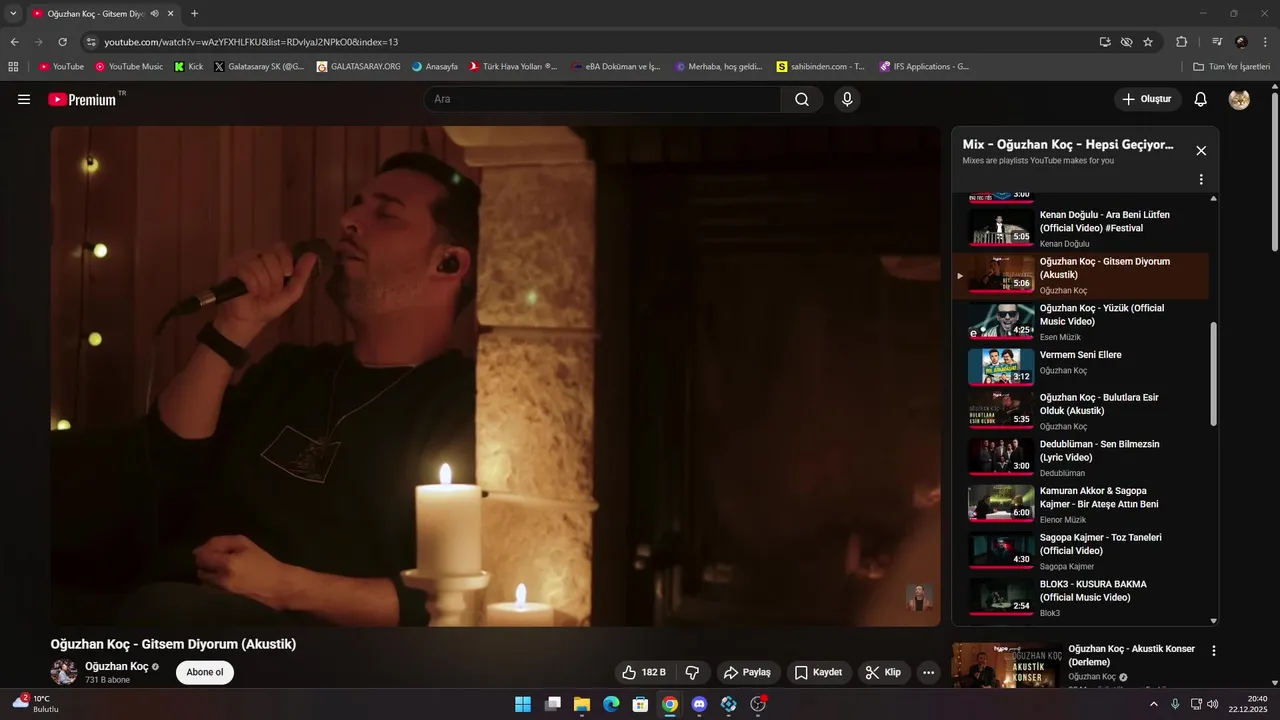The image size is (1280, 720).
Task: Open Oğuzhan Koç channel name link
Action: (x=116, y=666)
